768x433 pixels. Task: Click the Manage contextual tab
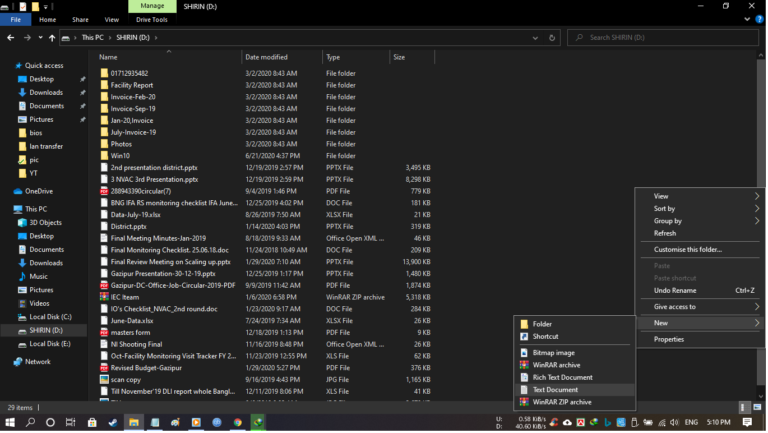click(x=152, y=6)
